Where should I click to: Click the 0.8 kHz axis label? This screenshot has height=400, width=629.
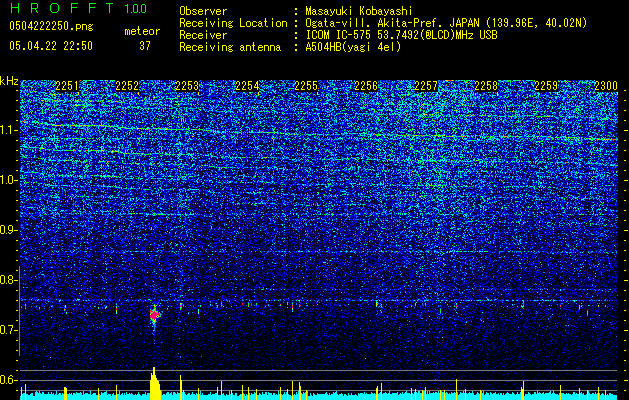point(9,280)
